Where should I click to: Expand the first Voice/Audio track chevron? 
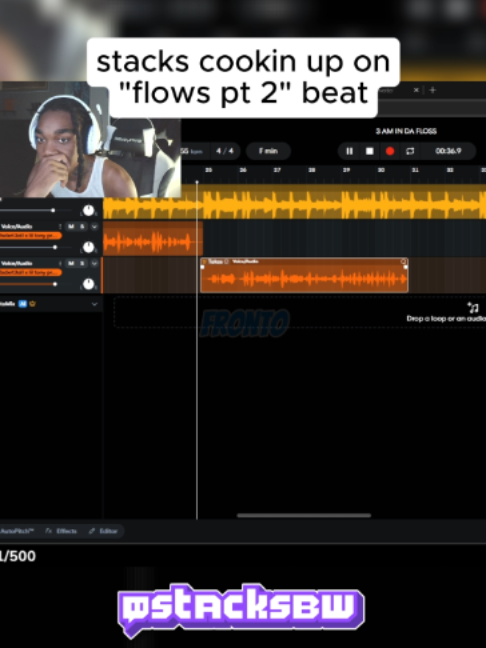click(94, 226)
